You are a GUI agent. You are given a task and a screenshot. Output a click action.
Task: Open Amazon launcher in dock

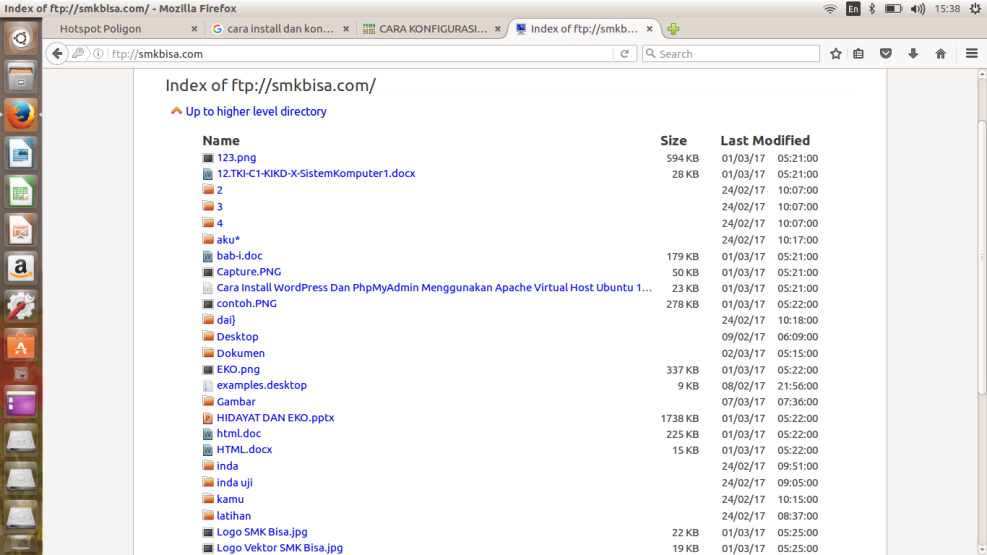pos(21,269)
